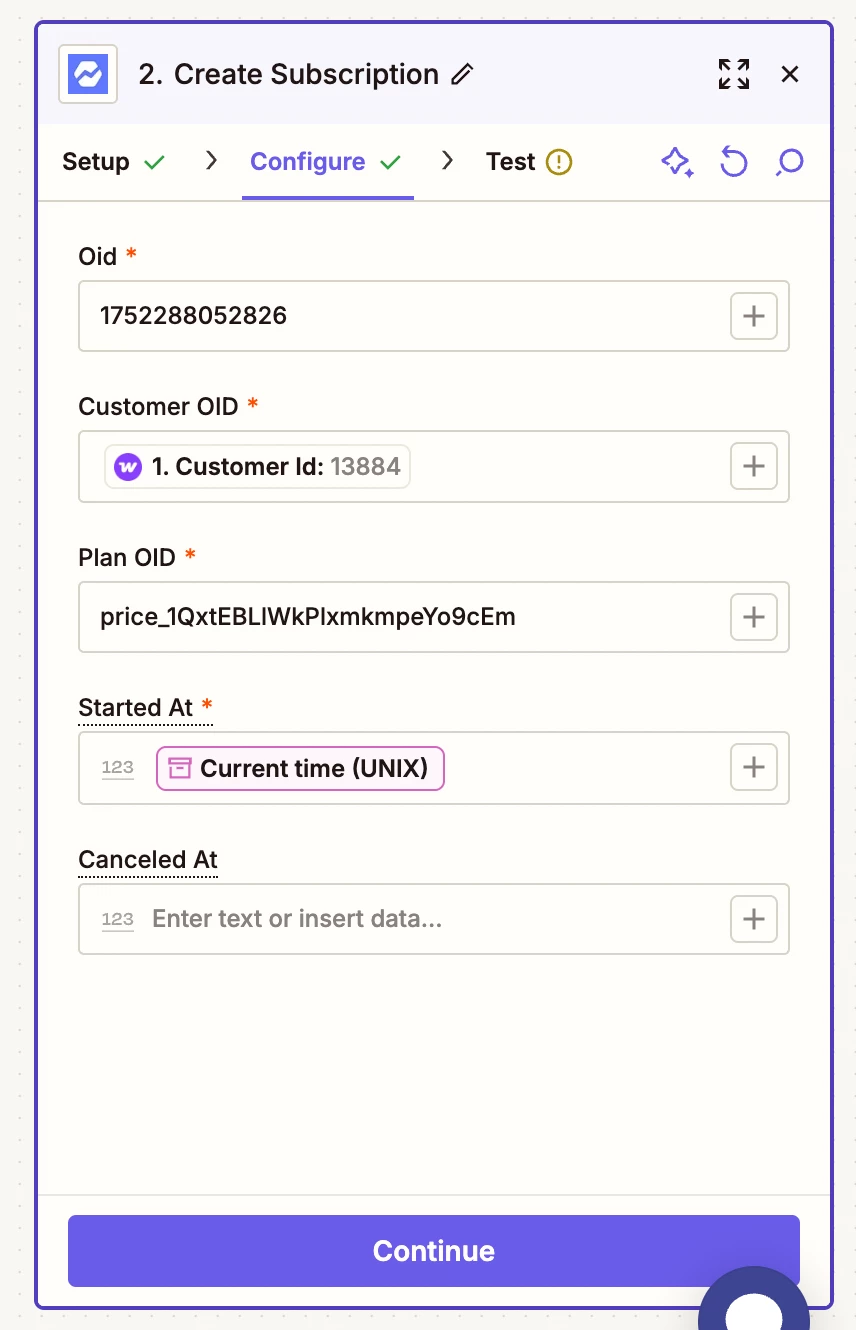
Task: Switch to the Configure tab
Action: coord(326,162)
